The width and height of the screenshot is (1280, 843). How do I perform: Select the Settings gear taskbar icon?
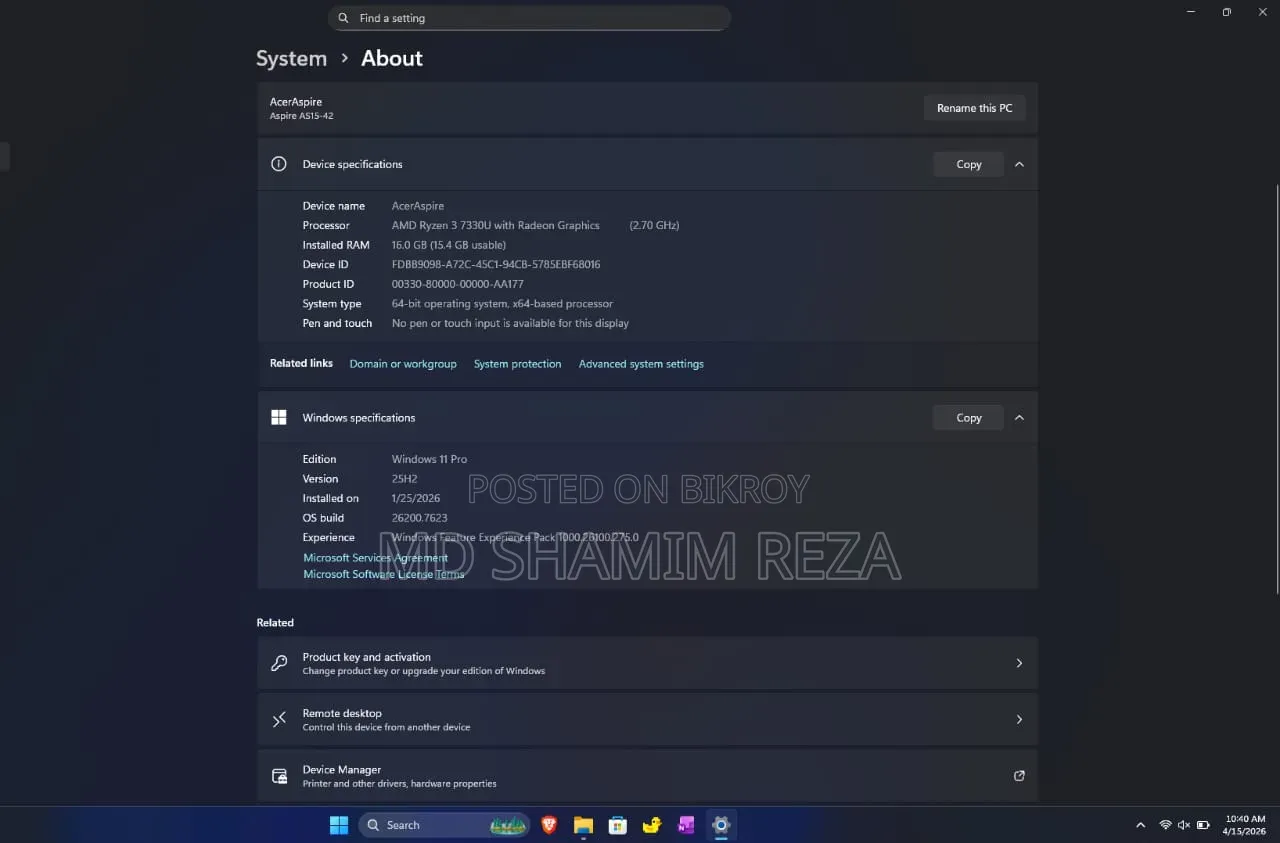pyautogui.click(x=721, y=825)
